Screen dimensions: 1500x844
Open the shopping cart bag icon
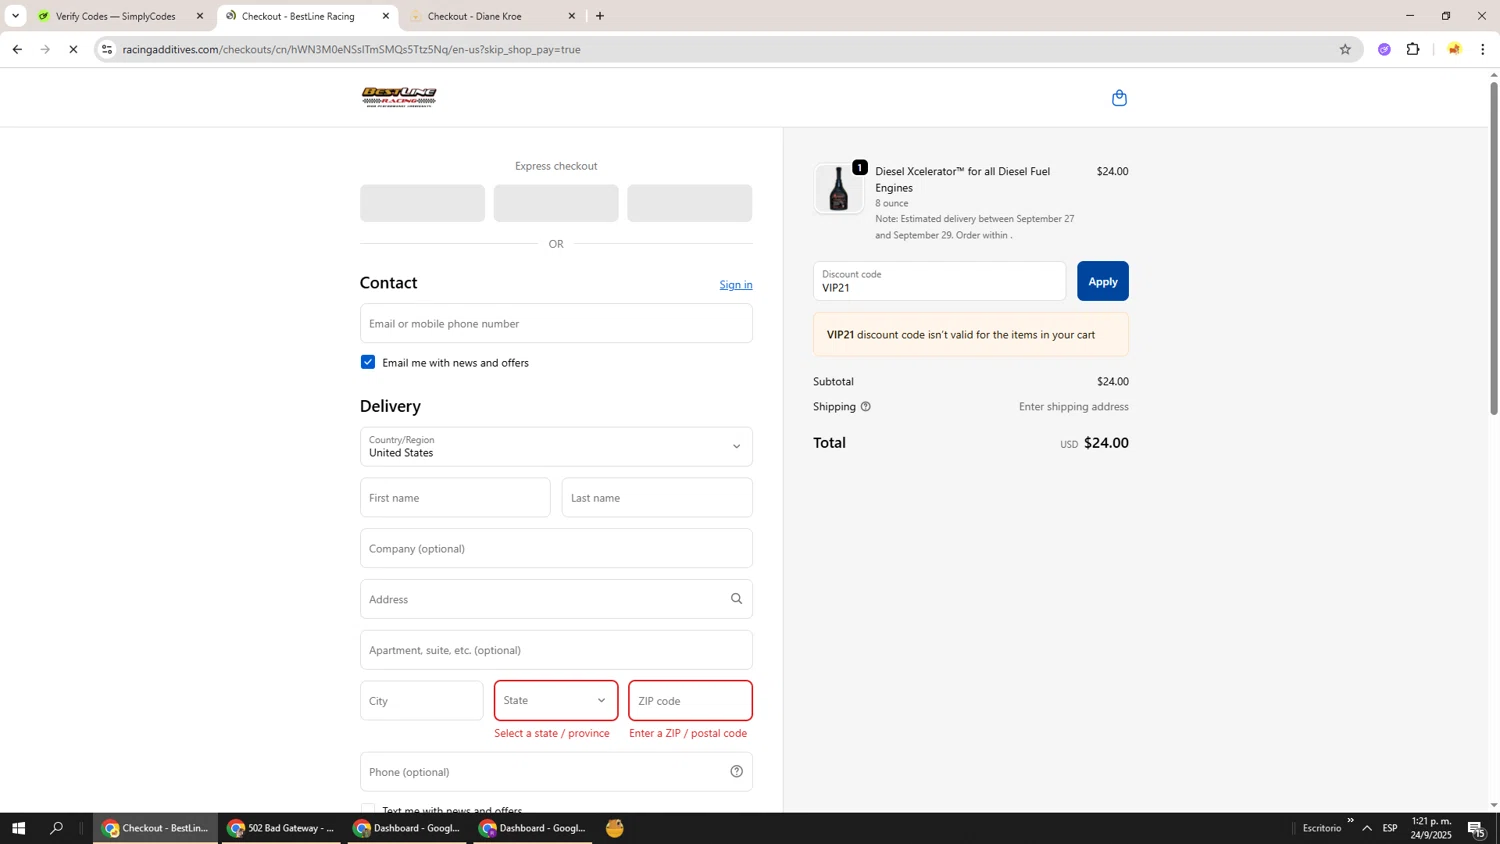[1119, 98]
